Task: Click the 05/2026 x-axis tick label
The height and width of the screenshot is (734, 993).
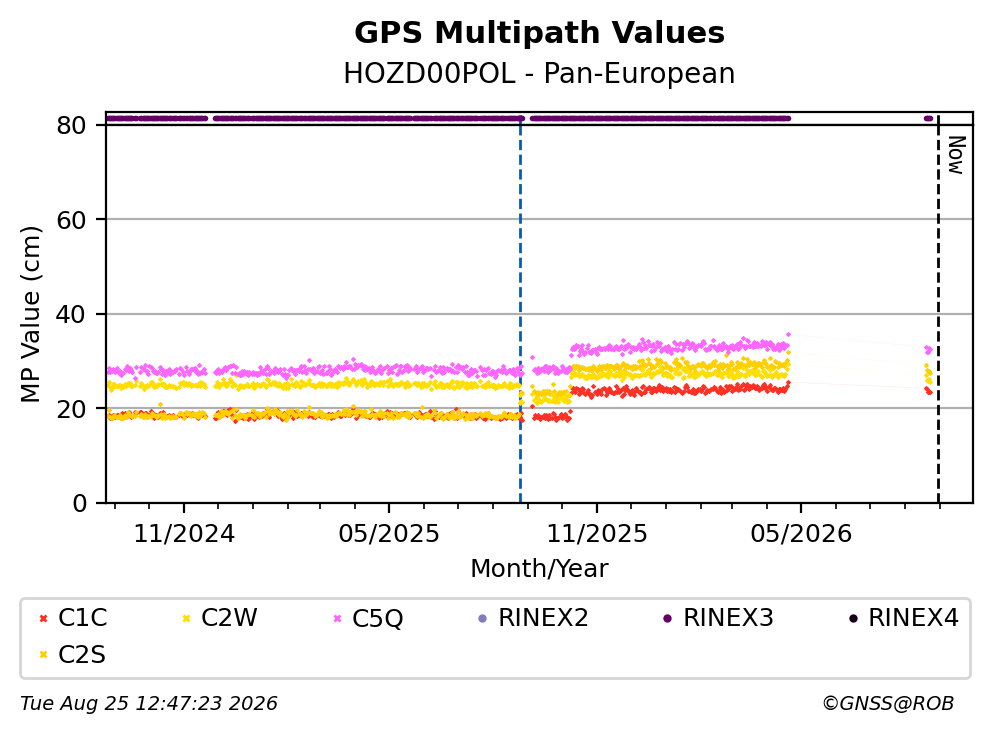Action: pyautogui.click(x=801, y=534)
